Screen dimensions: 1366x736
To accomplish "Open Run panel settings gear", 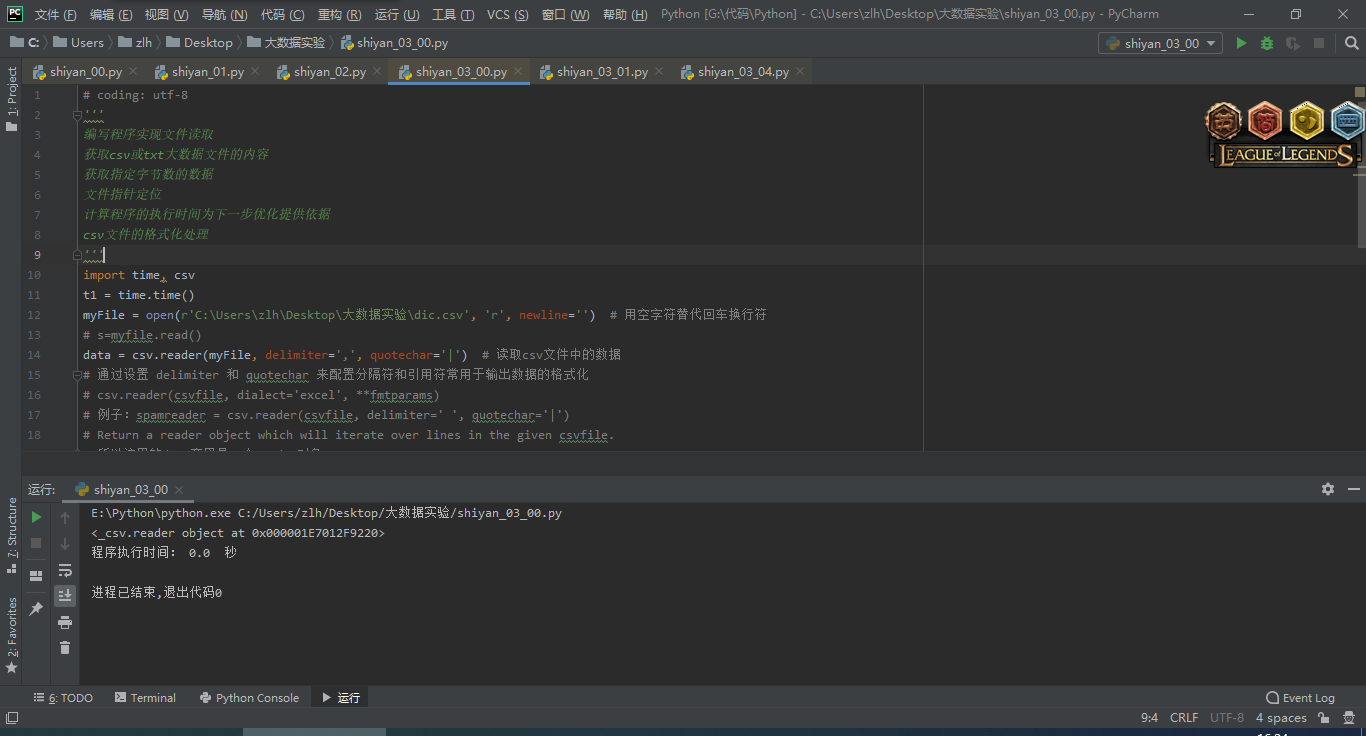I will click(1327, 489).
